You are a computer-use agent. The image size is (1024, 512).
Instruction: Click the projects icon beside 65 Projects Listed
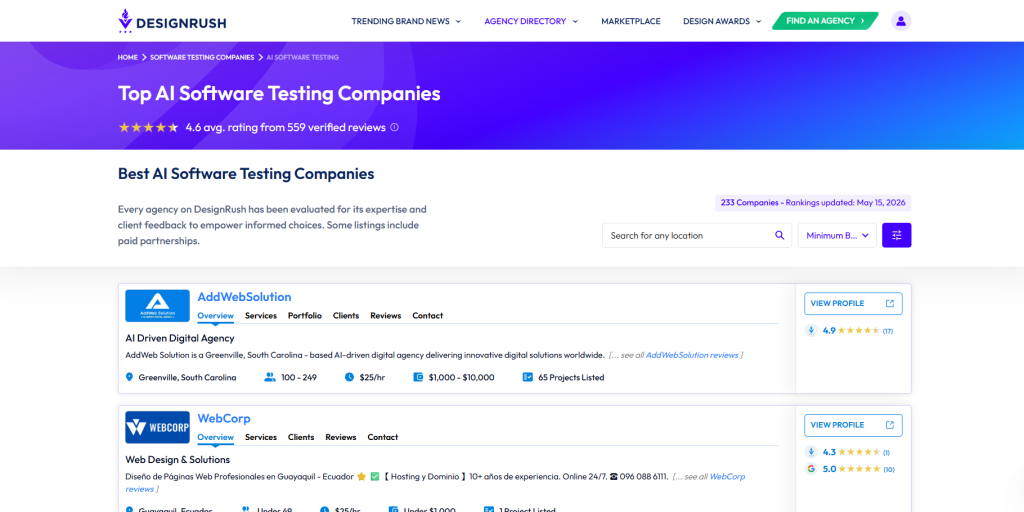[528, 377]
